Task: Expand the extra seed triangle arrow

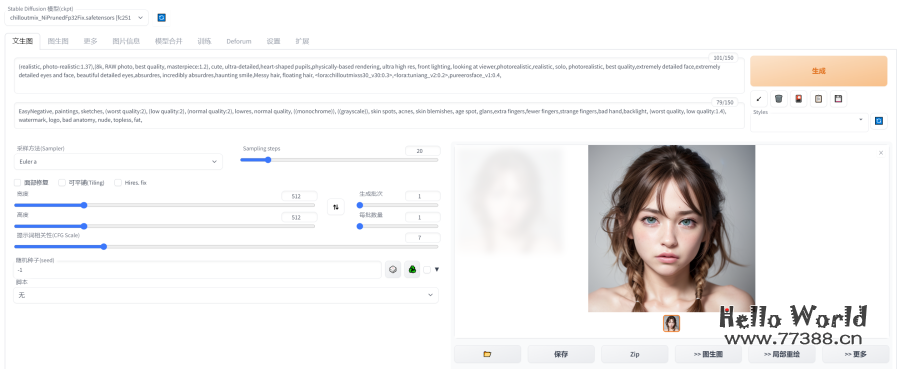Action: tap(437, 270)
